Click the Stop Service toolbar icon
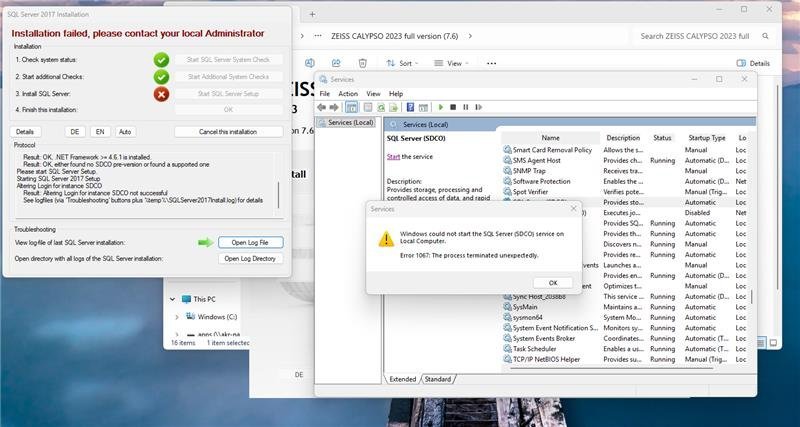The height and width of the screenshot is (427, 800). [453, 107]
